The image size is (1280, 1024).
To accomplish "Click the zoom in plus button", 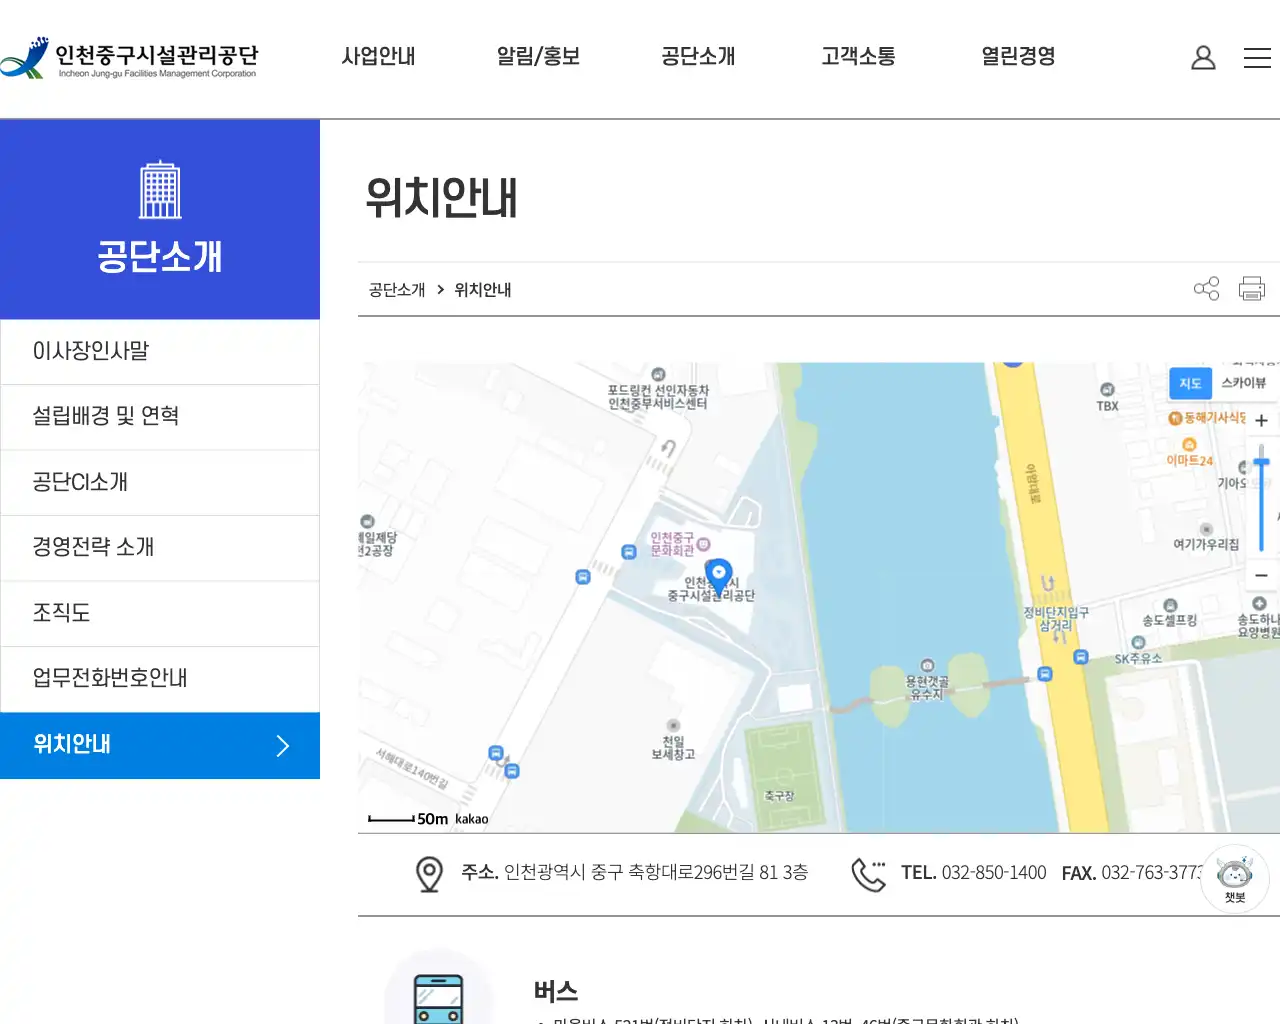I will click(1261, 420).
